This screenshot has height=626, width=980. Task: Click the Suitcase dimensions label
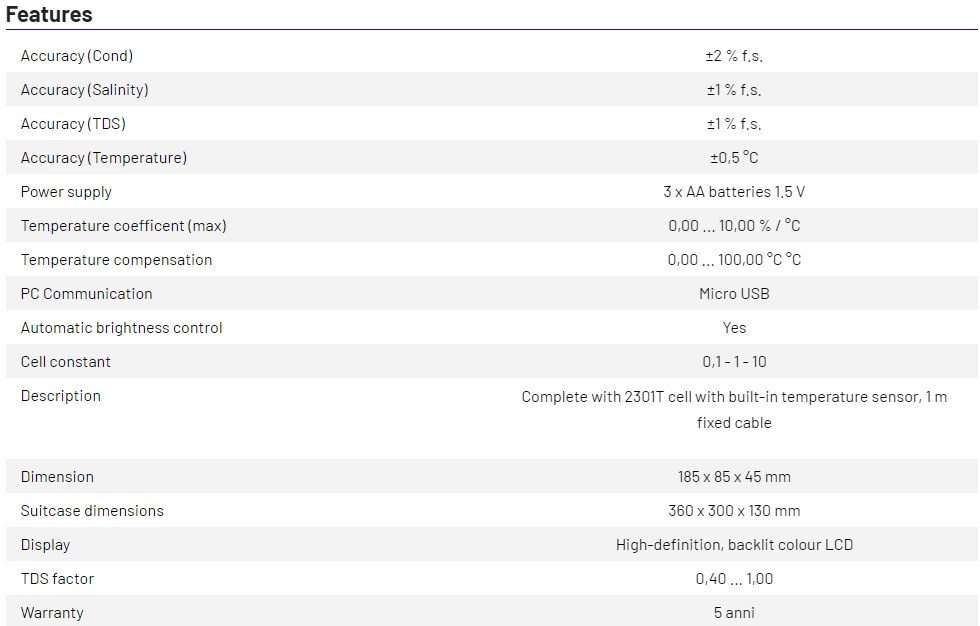coord(92,511)
